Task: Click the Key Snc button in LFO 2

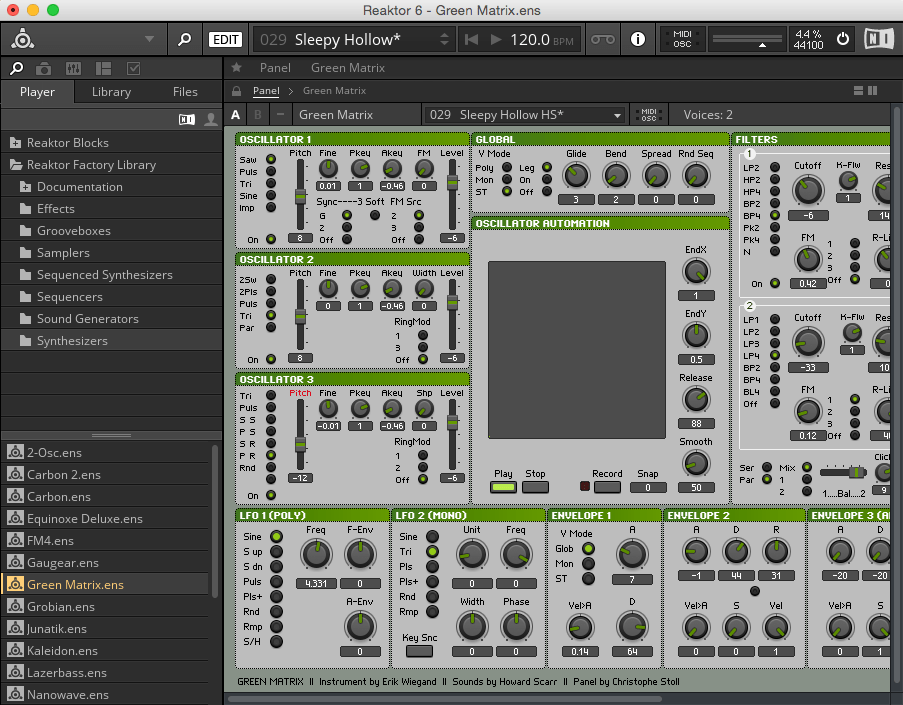Action: pyautogui.click(x=419, y=651)
